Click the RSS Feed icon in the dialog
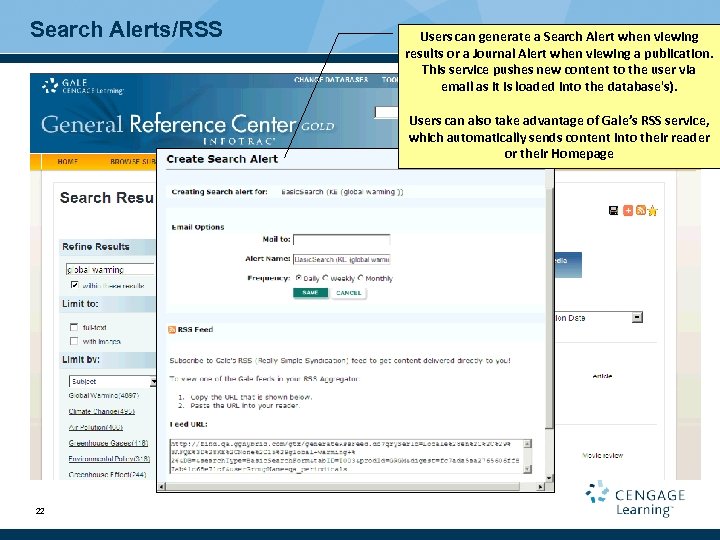Screen dimensions: 720x540 click(x=172, y=330)
